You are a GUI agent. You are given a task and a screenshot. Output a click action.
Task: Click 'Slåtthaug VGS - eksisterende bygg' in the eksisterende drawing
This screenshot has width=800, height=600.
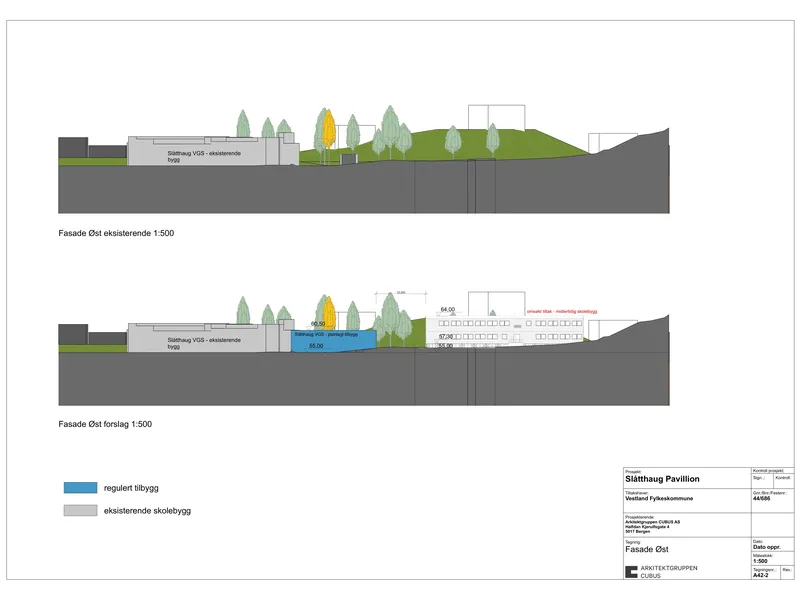point(204,156)
